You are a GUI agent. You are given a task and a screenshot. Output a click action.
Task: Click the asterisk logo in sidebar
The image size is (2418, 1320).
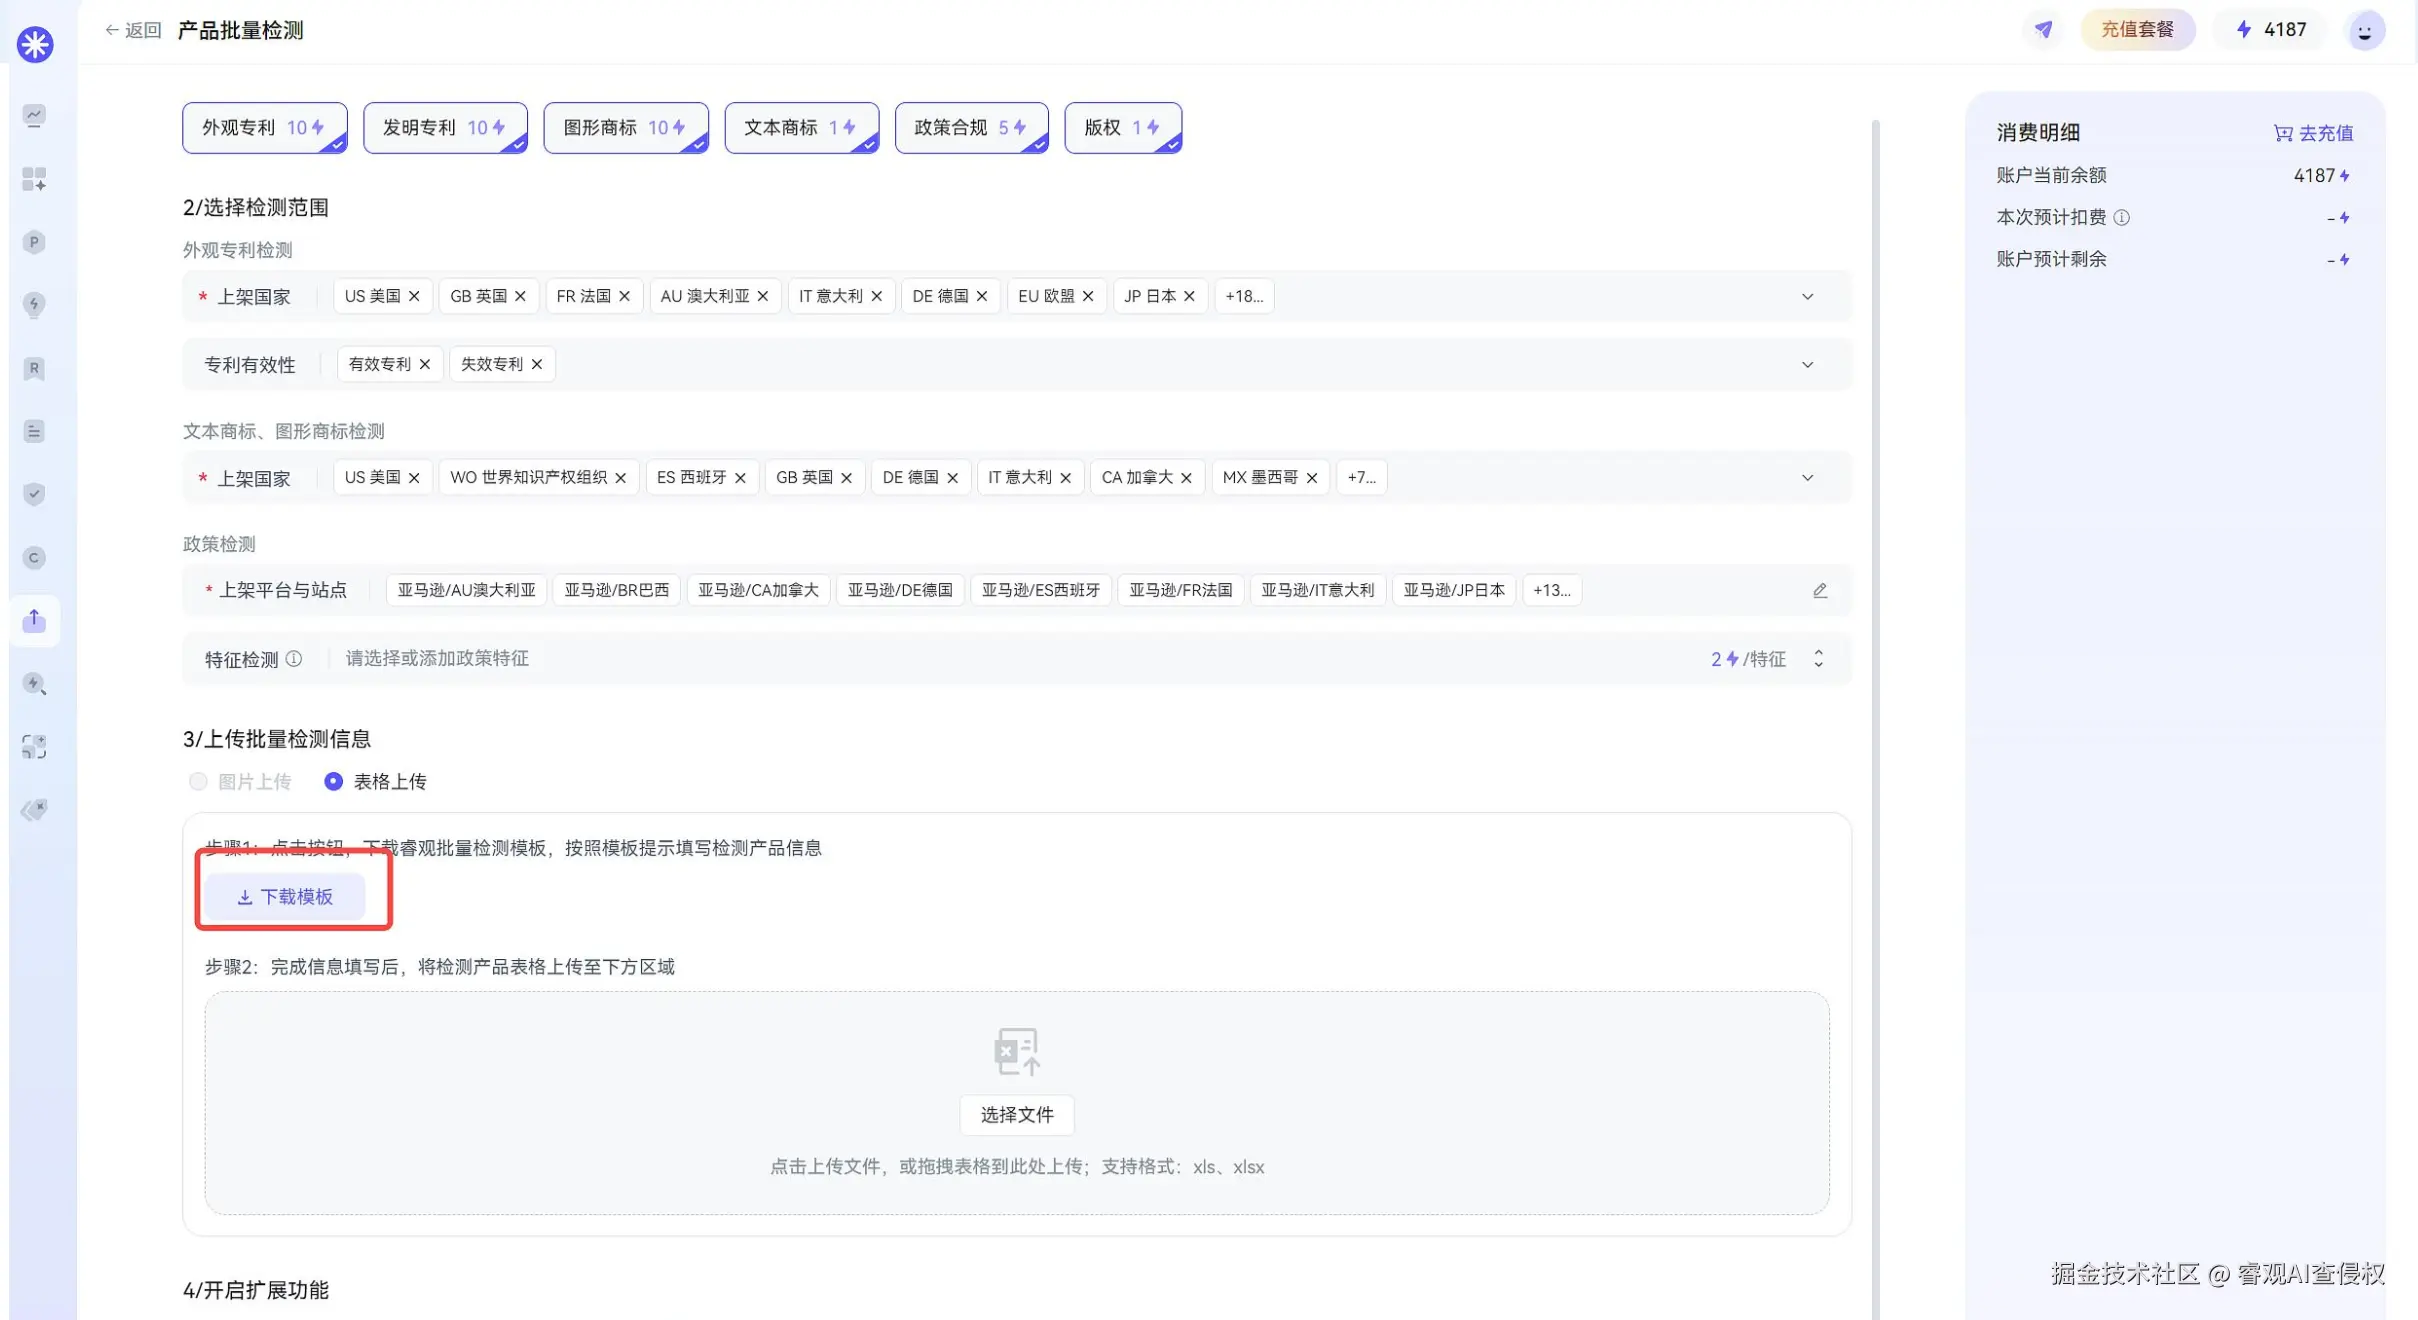coord(35,44)
